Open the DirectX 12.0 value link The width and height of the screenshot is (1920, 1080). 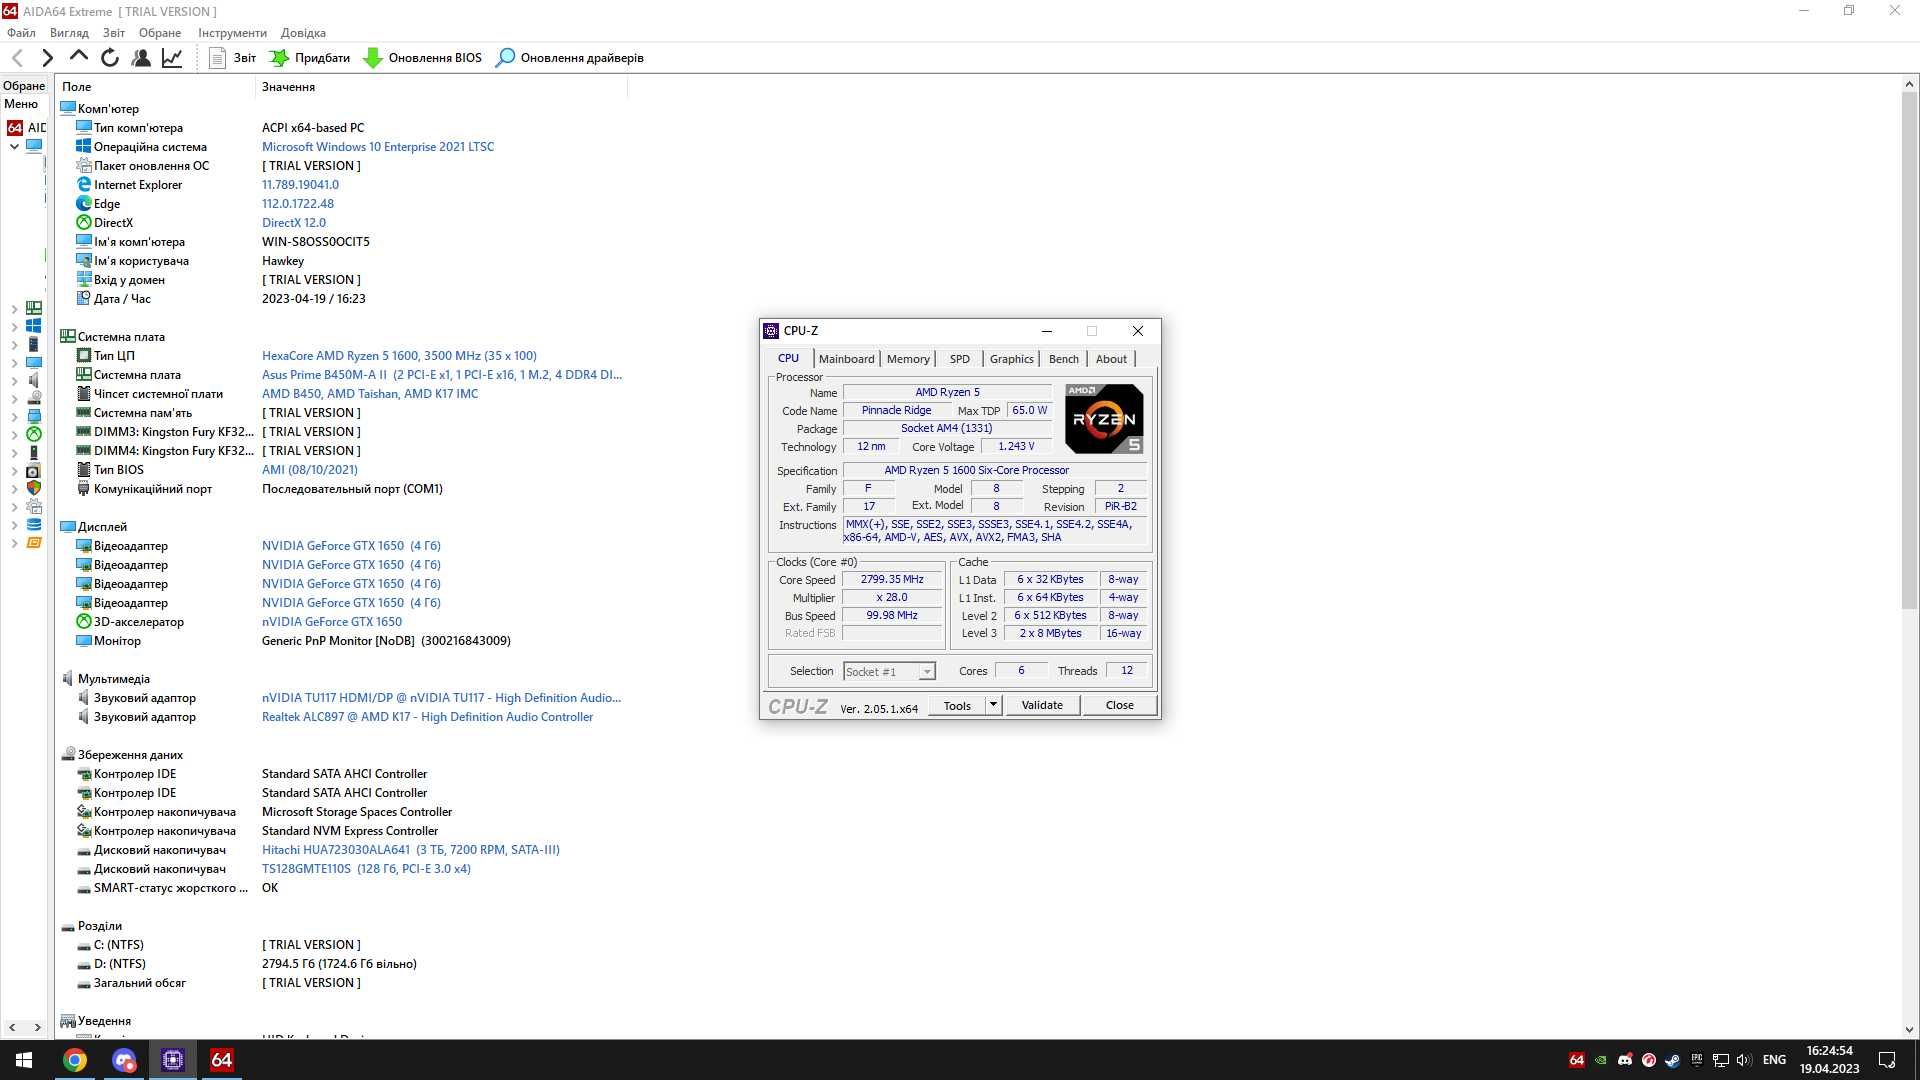tap(293, 223)
